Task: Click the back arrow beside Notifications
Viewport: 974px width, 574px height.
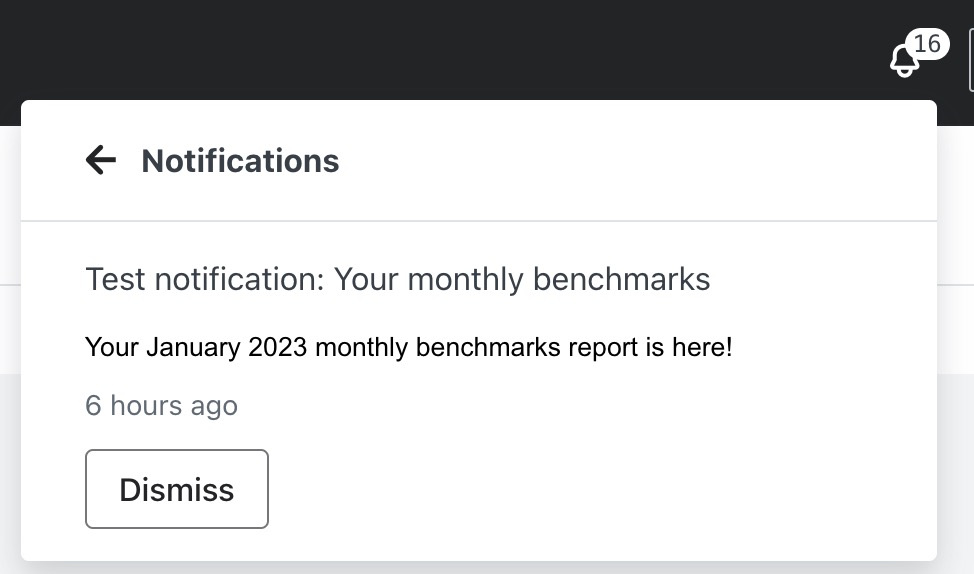Action: point(101,160)
